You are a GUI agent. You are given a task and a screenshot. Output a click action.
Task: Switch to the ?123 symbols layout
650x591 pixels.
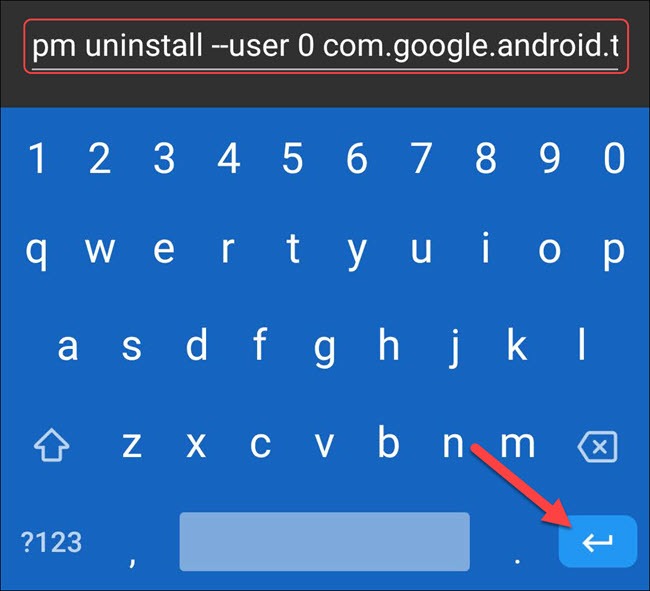tap(51, 542)
